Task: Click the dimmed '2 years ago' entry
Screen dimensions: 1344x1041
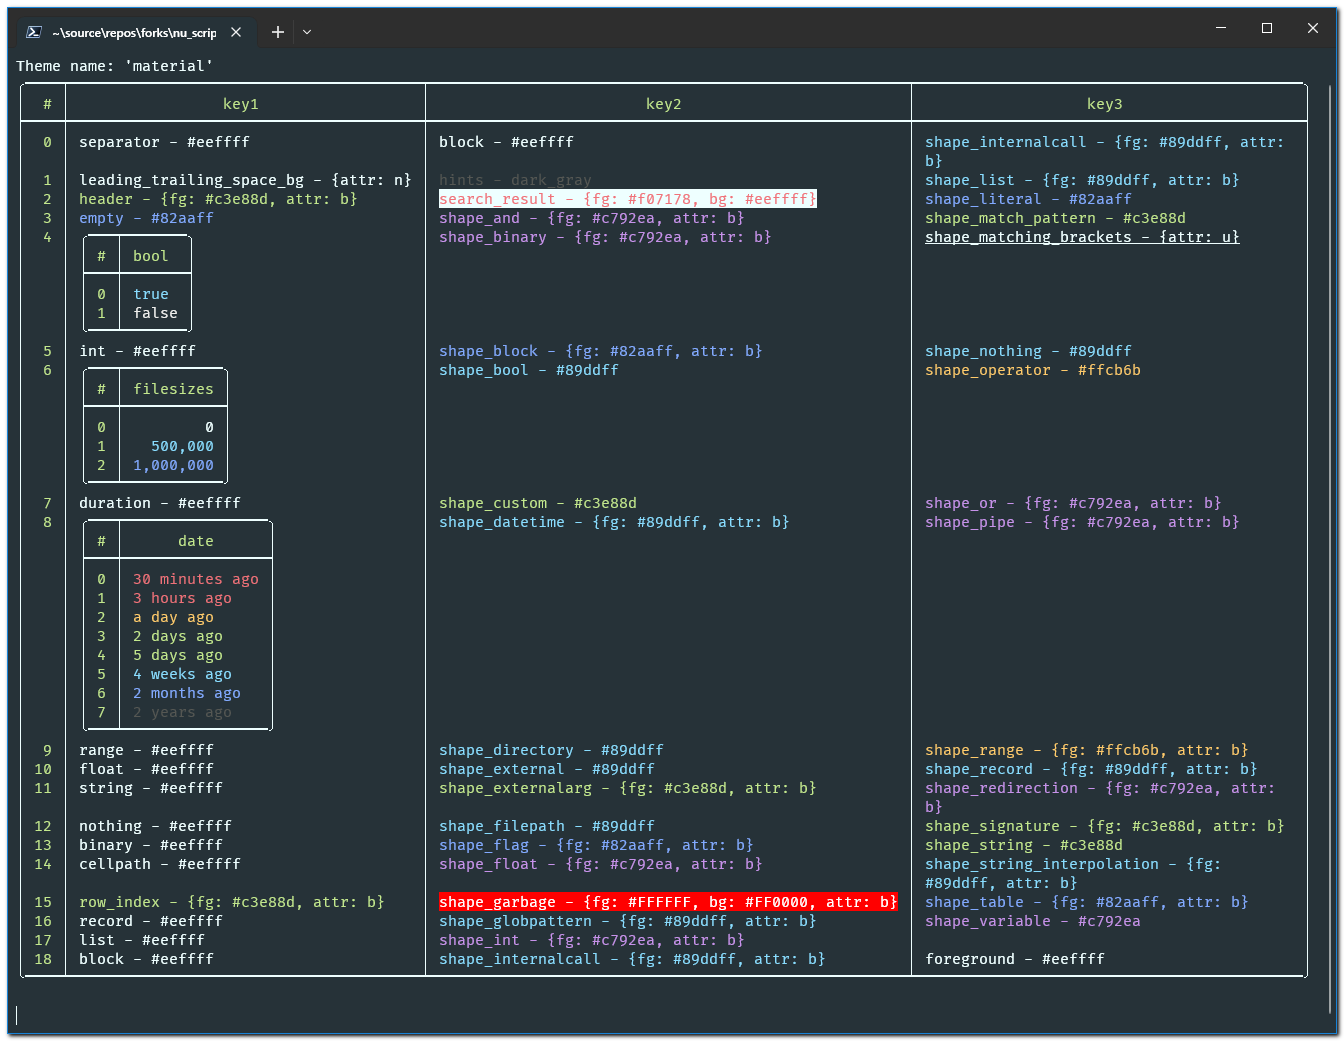Action: pos(183,712)
